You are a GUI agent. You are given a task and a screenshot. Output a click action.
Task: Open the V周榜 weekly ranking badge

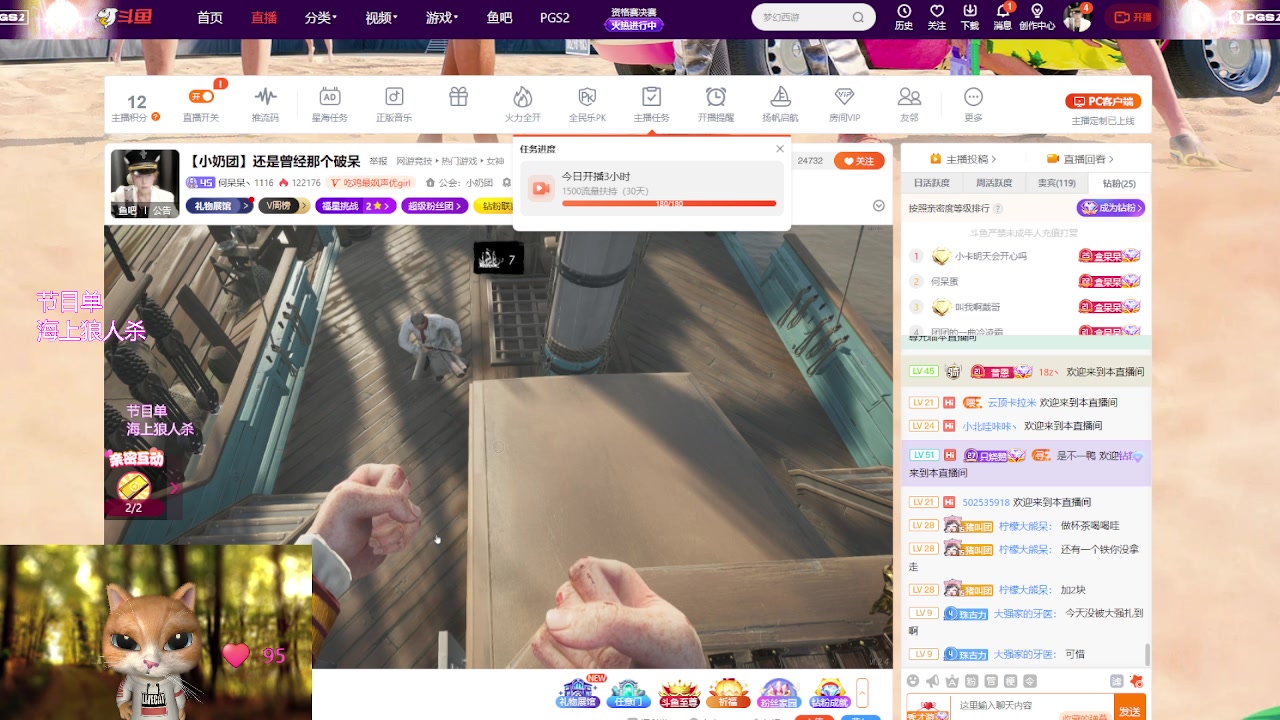283,206
